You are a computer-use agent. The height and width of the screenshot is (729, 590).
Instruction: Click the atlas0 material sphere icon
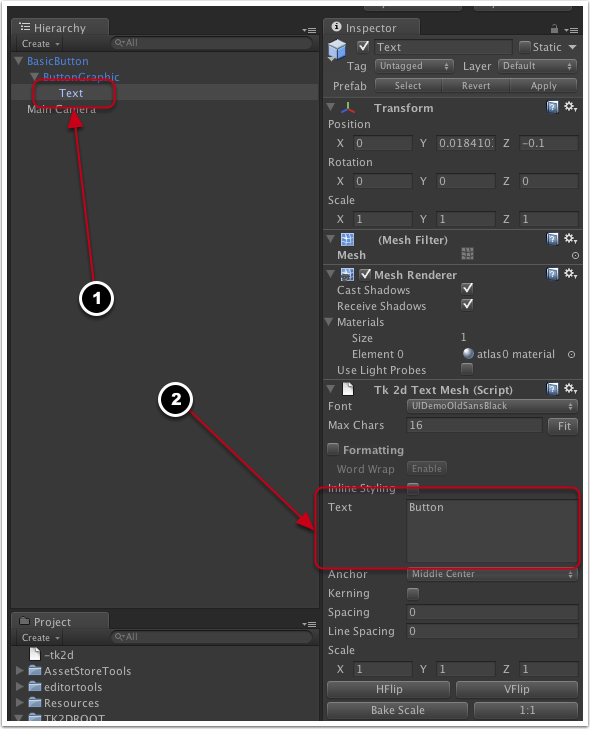468,354
